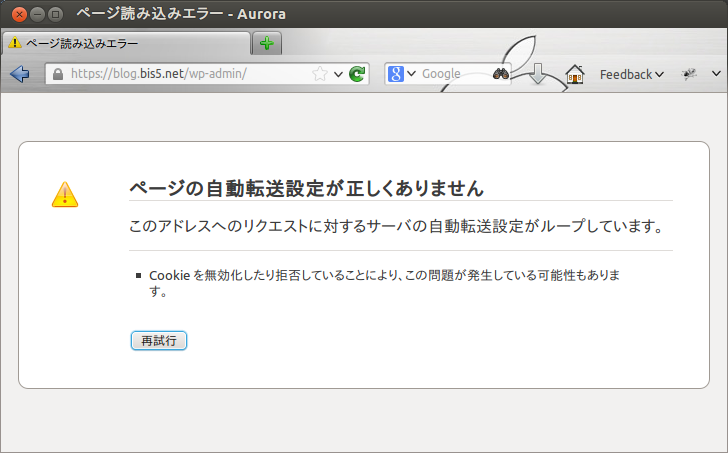Click the 再試行 retry button
Viewport: 728px width, 453px height.
click(x=159, y=341)
